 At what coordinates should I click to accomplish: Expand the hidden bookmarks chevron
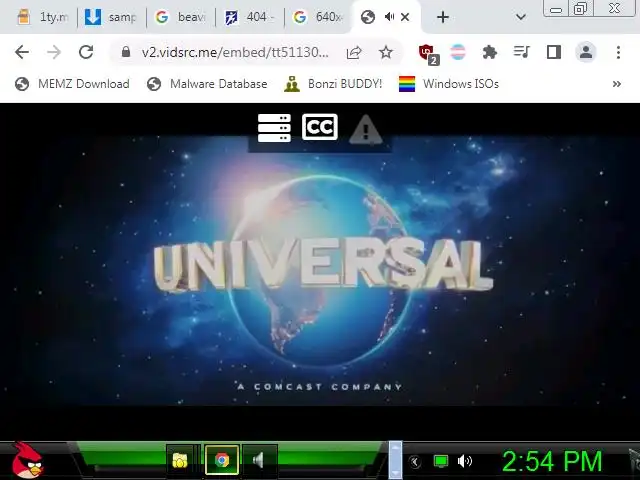coord(617,84)
